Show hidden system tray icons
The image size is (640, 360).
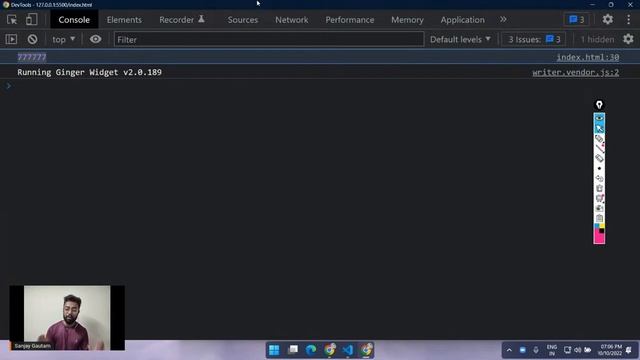(x=509, y=350)
